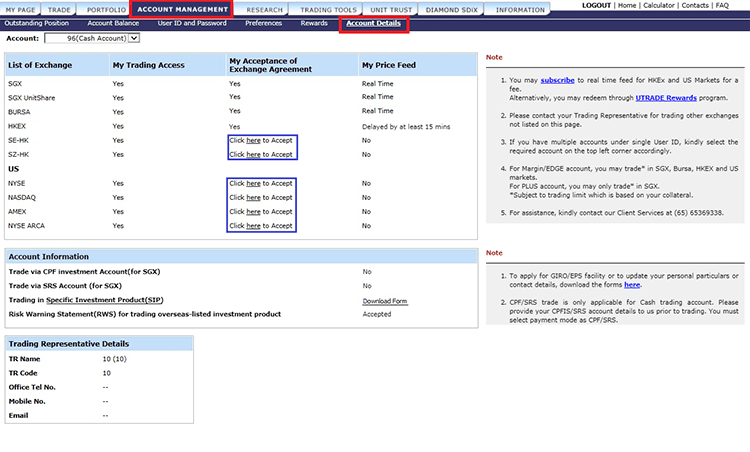Click 'Trade via CPF investment Account(for SGX)'
Screen dimensions: 750x452
(84, 272)
